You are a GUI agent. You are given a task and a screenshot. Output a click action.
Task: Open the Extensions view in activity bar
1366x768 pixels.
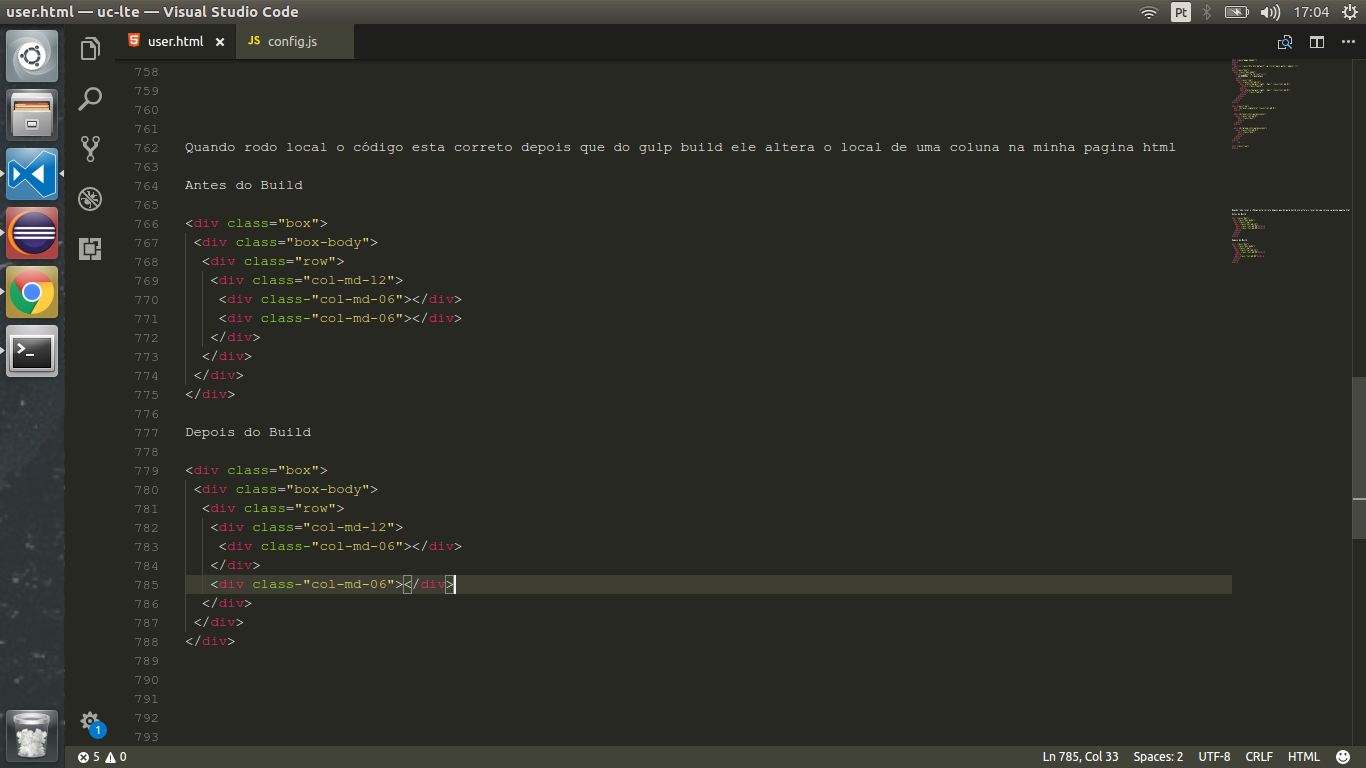click(90, 248)
